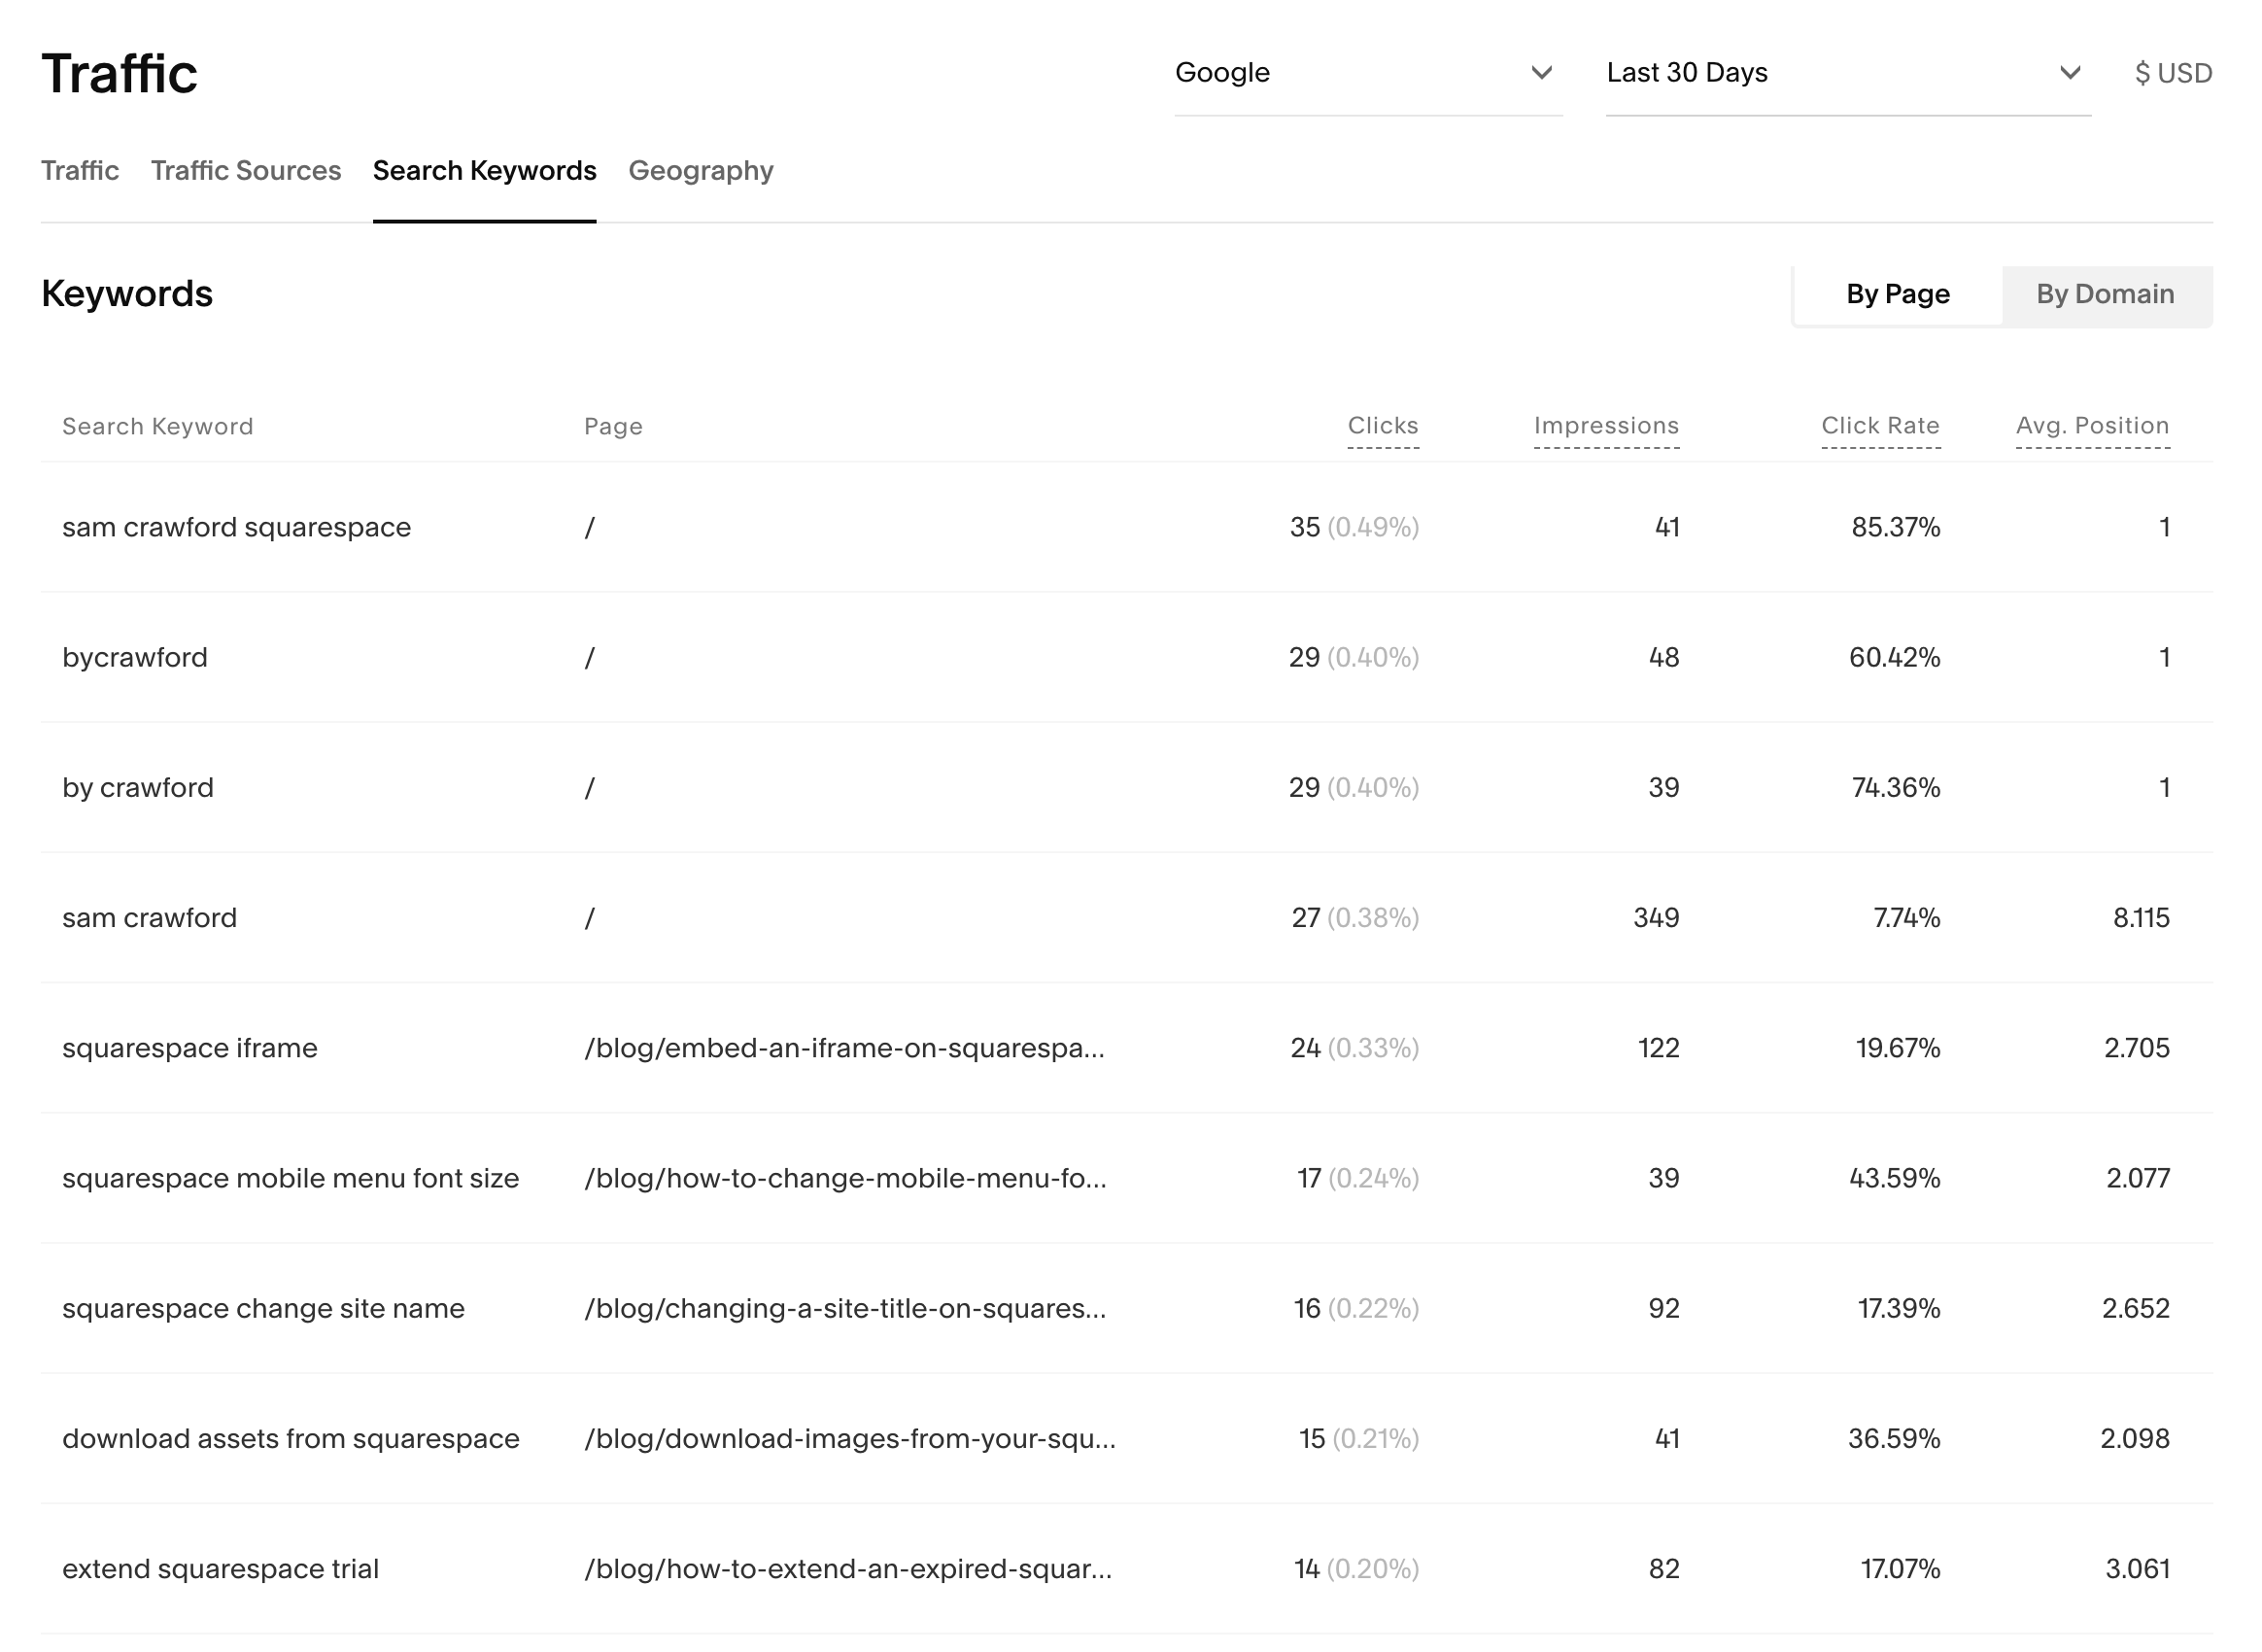Open the Geography tab
The image size is (2262, 1652).
coord(701,171)
